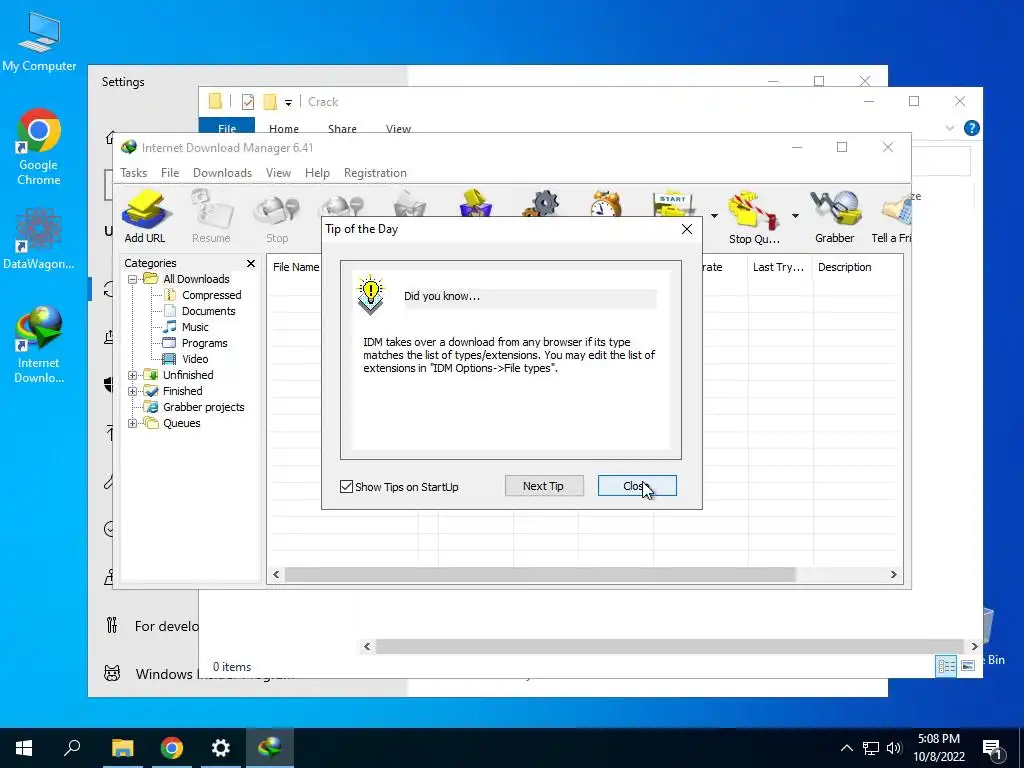The image size is (1024, 768).
Task: Click right scroll arrow in IDM list
Action: (x=893, y=575)
